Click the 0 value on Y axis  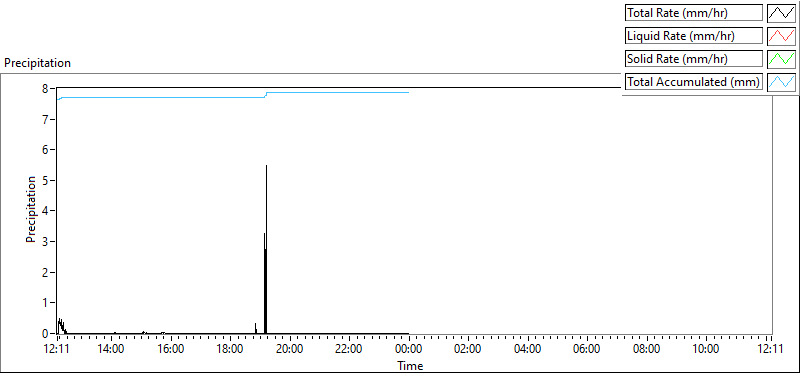(x=45, y=333)
